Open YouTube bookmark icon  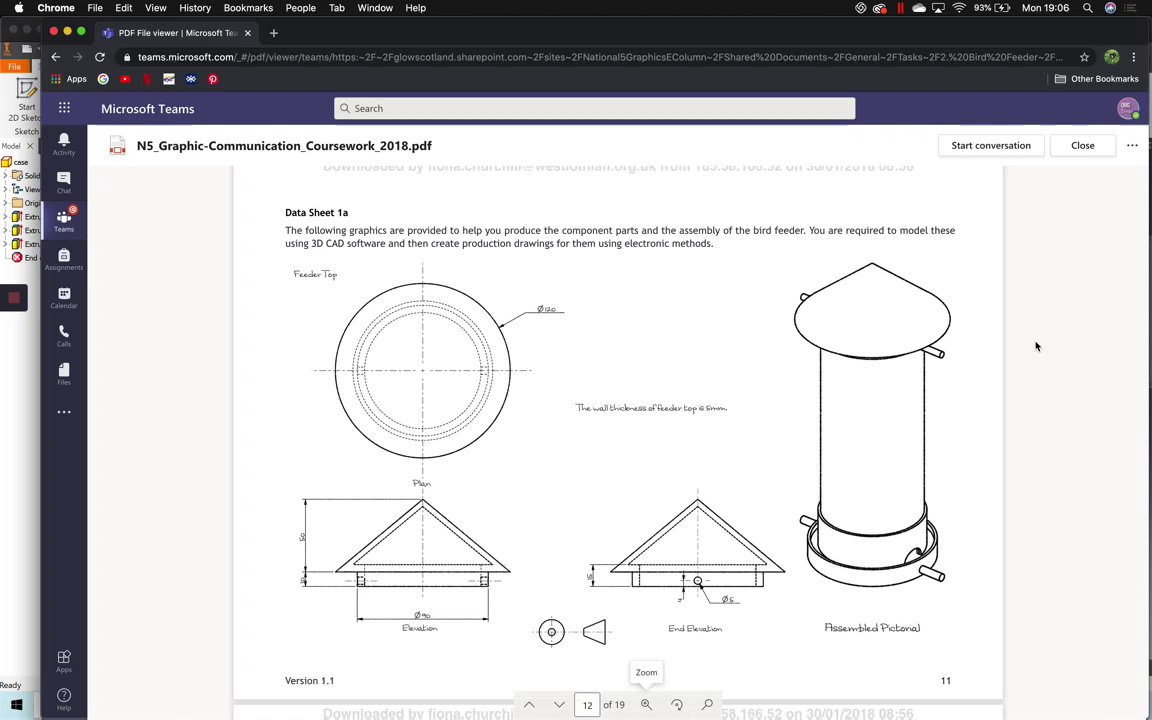125,79
